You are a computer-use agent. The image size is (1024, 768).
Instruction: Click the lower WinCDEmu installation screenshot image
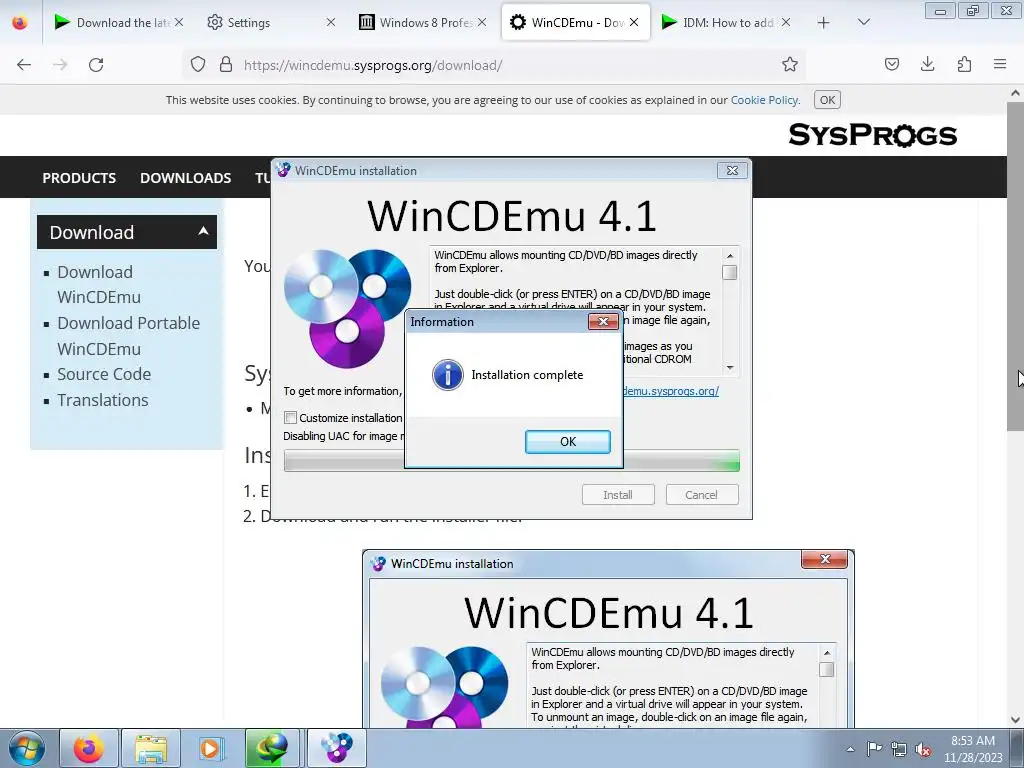pyautogui.click(x=608, y=639)
